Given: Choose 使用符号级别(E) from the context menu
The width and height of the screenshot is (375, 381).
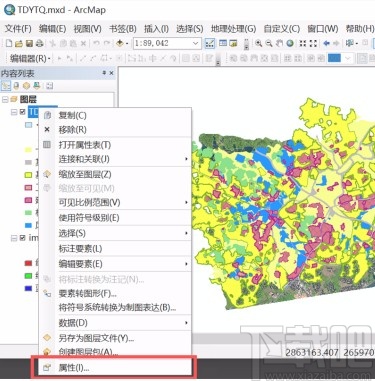Looking at the screenshot, I should point(115,218).
